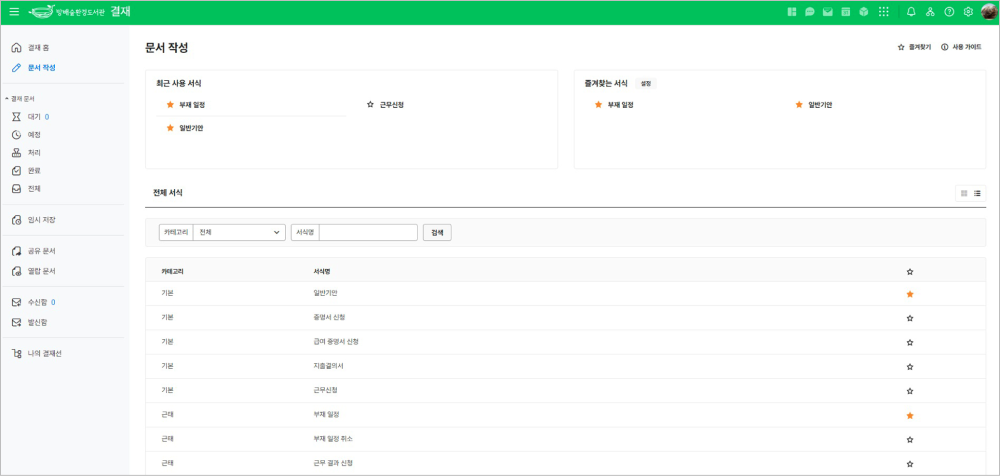Click the notification bell icon

pos(911,12)
